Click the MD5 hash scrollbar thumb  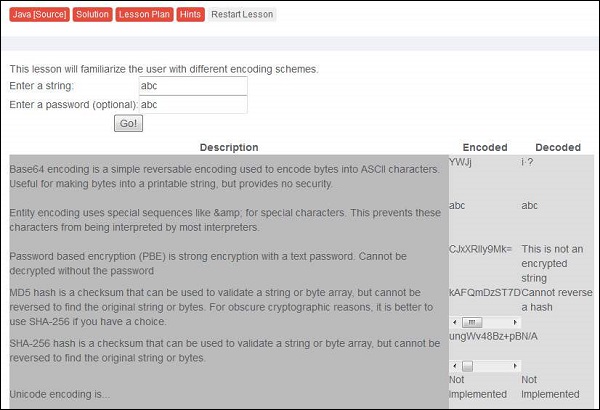tap(473, 322)
